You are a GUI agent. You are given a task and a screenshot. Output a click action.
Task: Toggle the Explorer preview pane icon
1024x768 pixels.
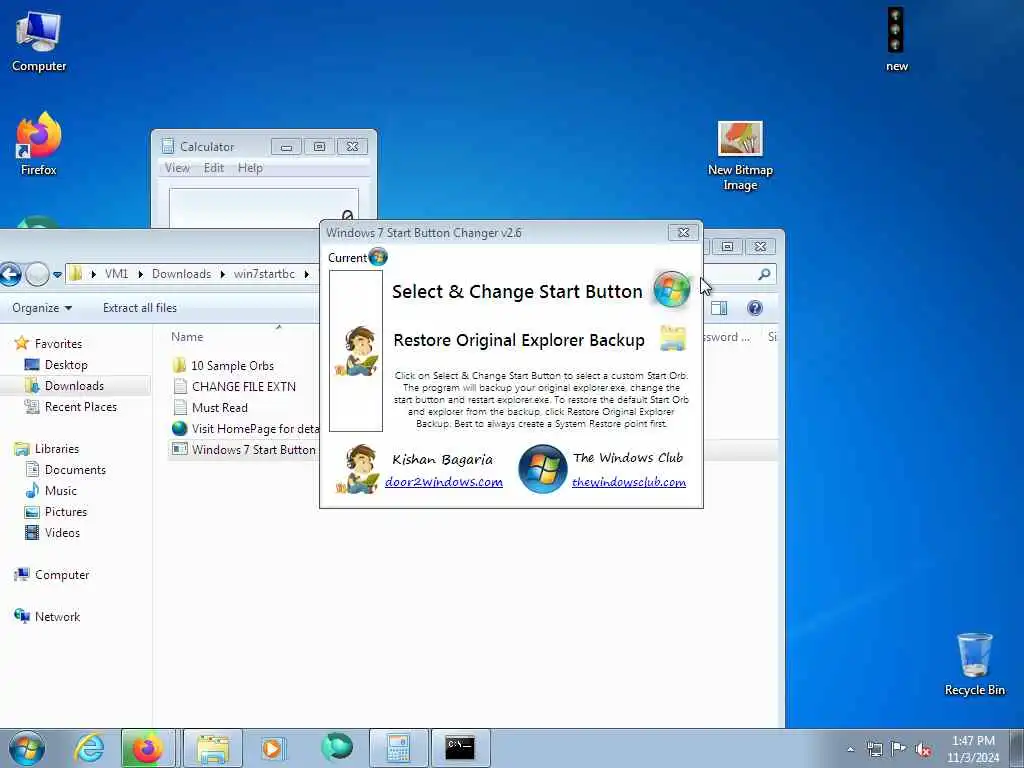tap(719, 308)
